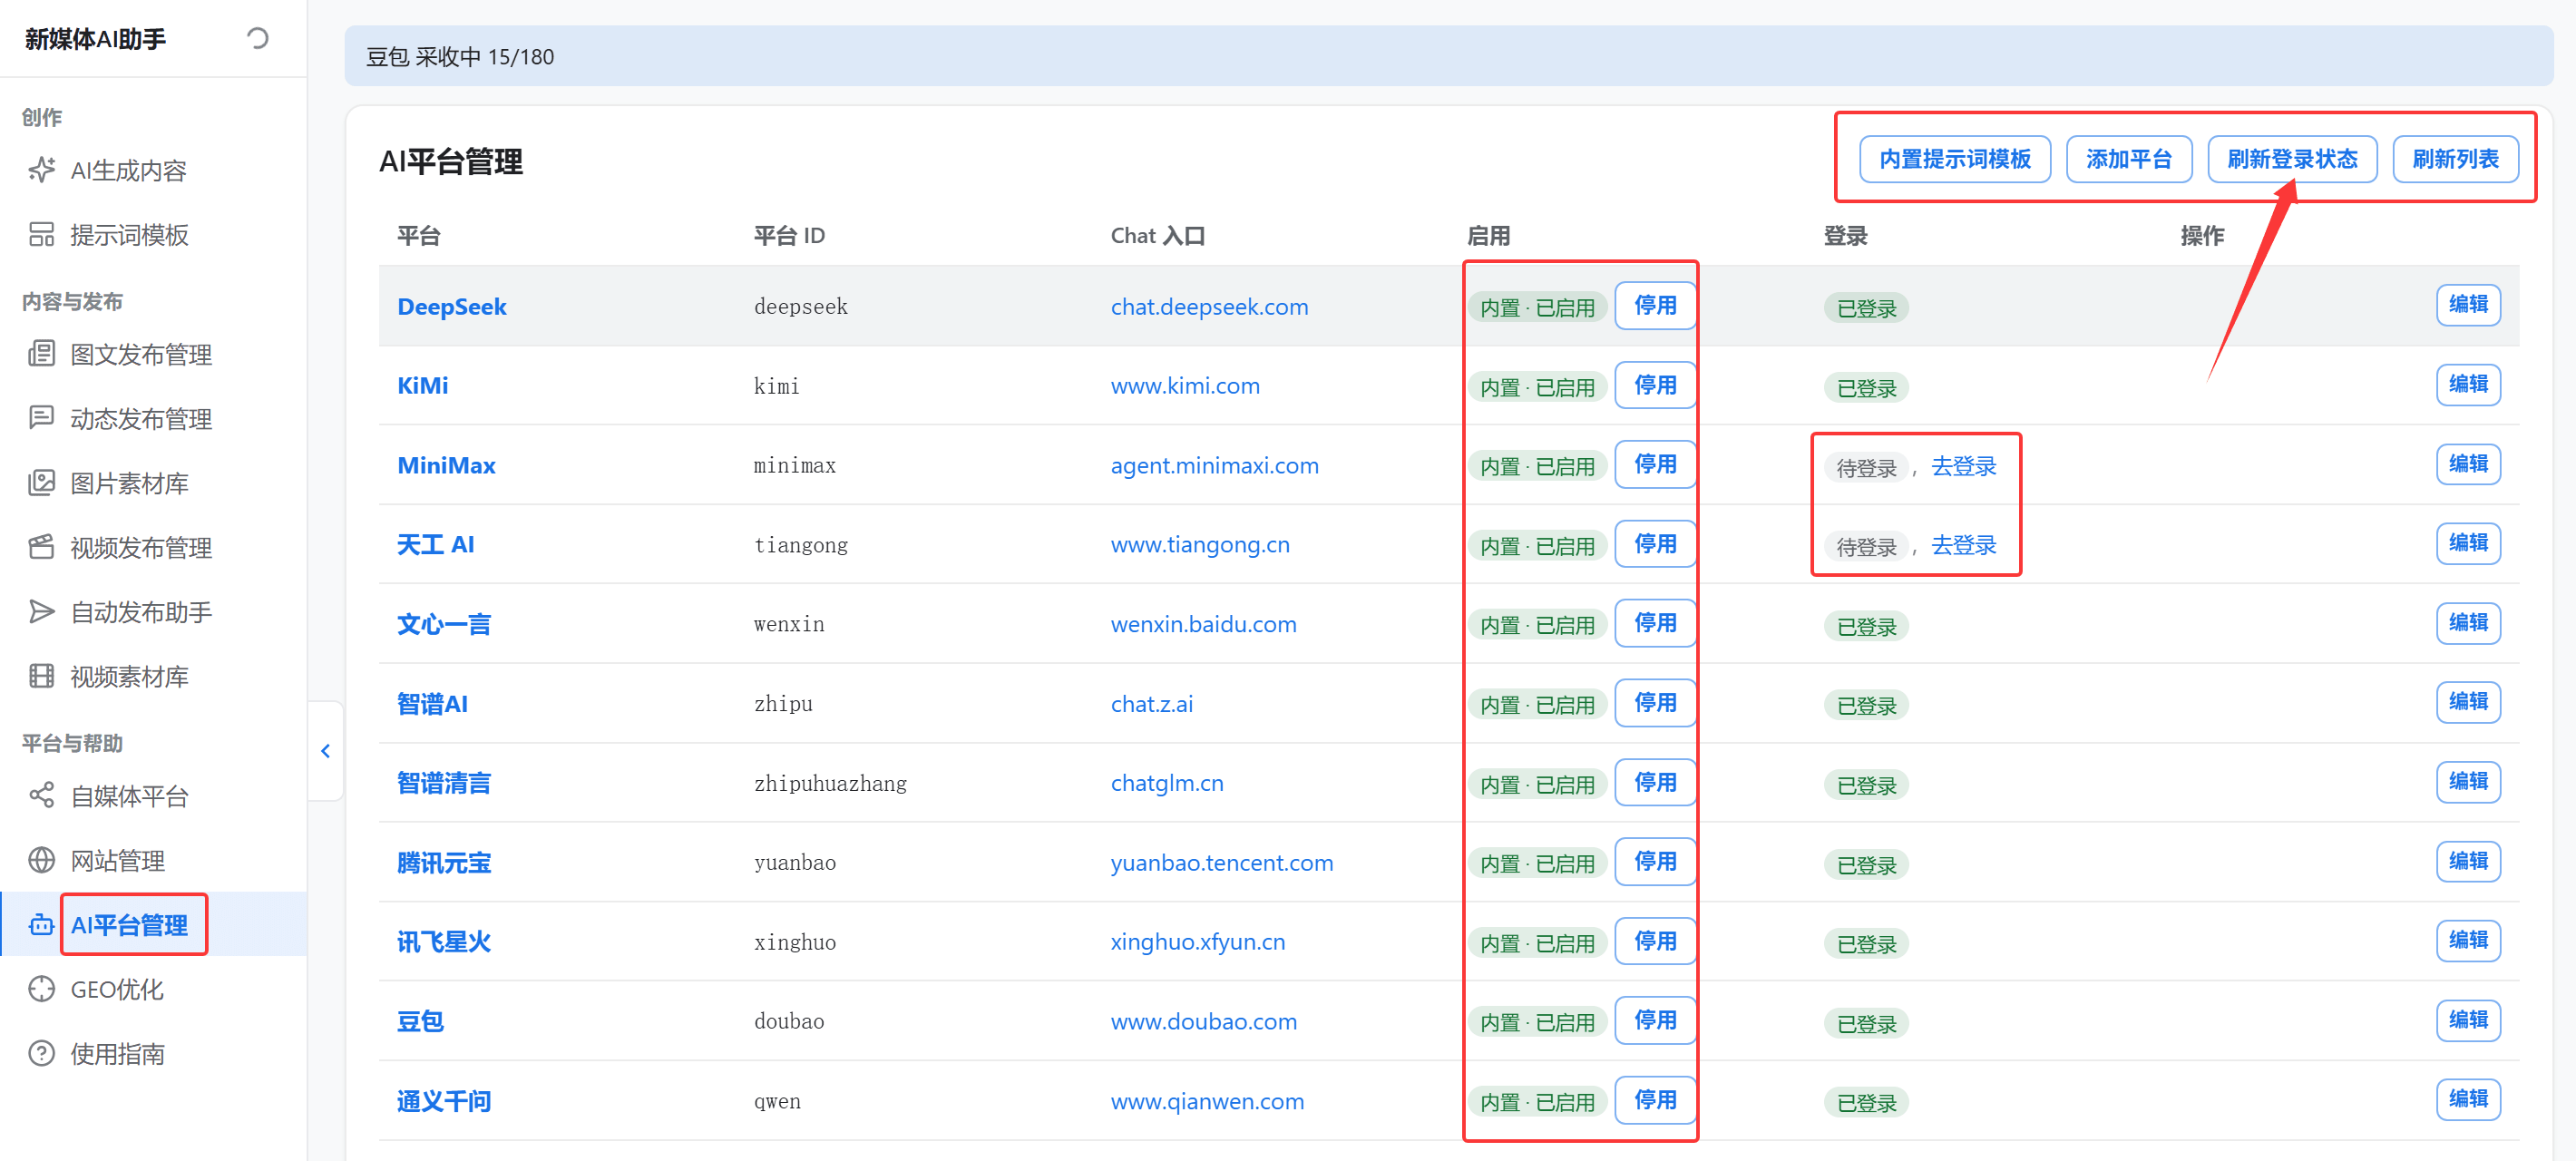This screenshot has width=2576, height=1161.
Task: Open 图文发布管理 menu item
Action: tap(153, 354)
